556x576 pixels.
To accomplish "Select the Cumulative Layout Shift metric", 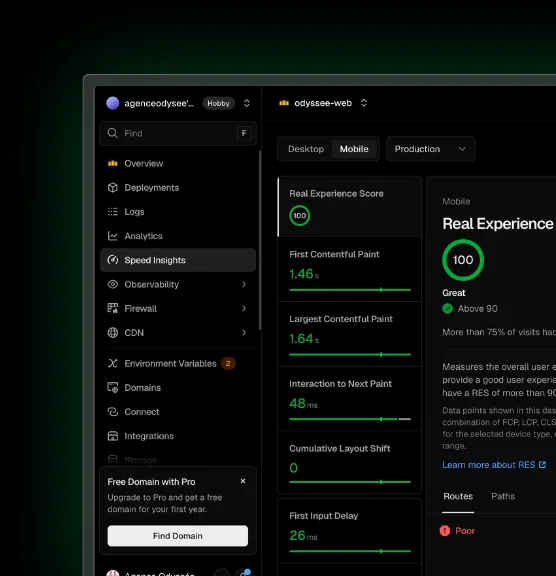I will pos(350,462).
